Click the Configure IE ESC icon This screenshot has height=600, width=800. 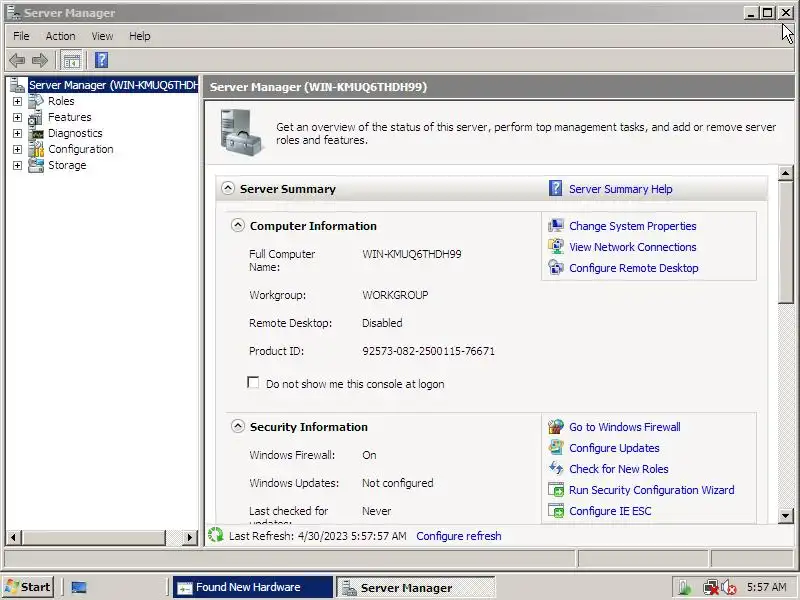(x=556, y=511)
